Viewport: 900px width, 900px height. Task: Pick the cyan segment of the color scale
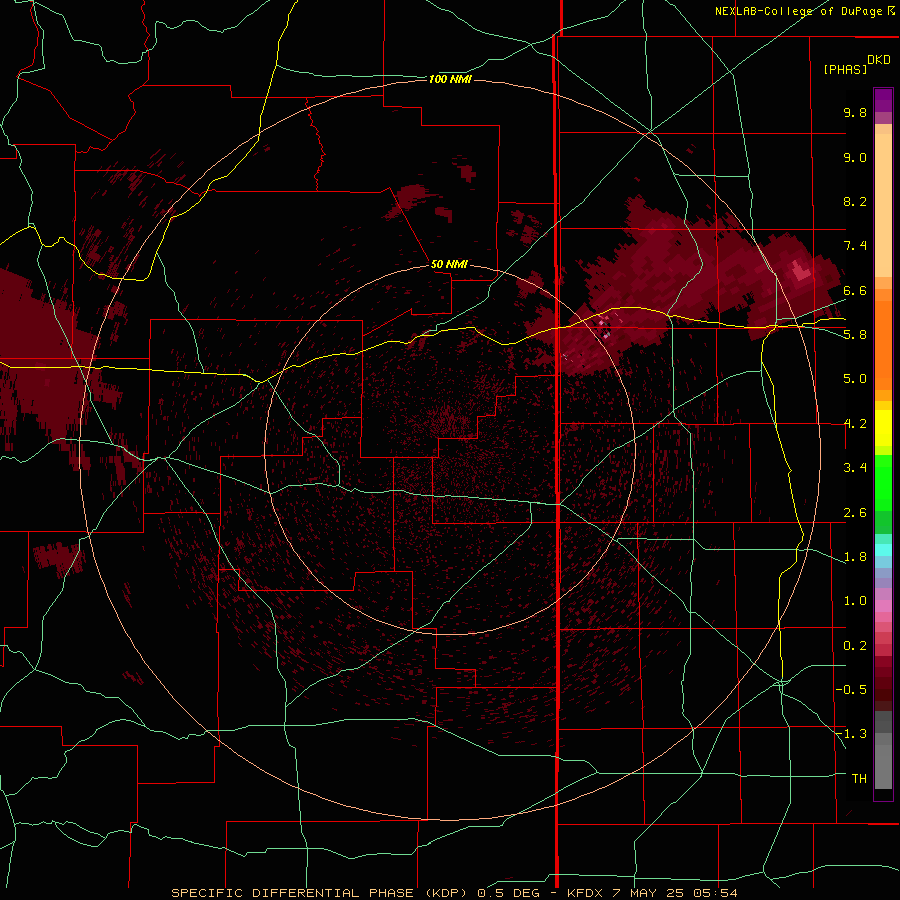click(x=883, y=550)
